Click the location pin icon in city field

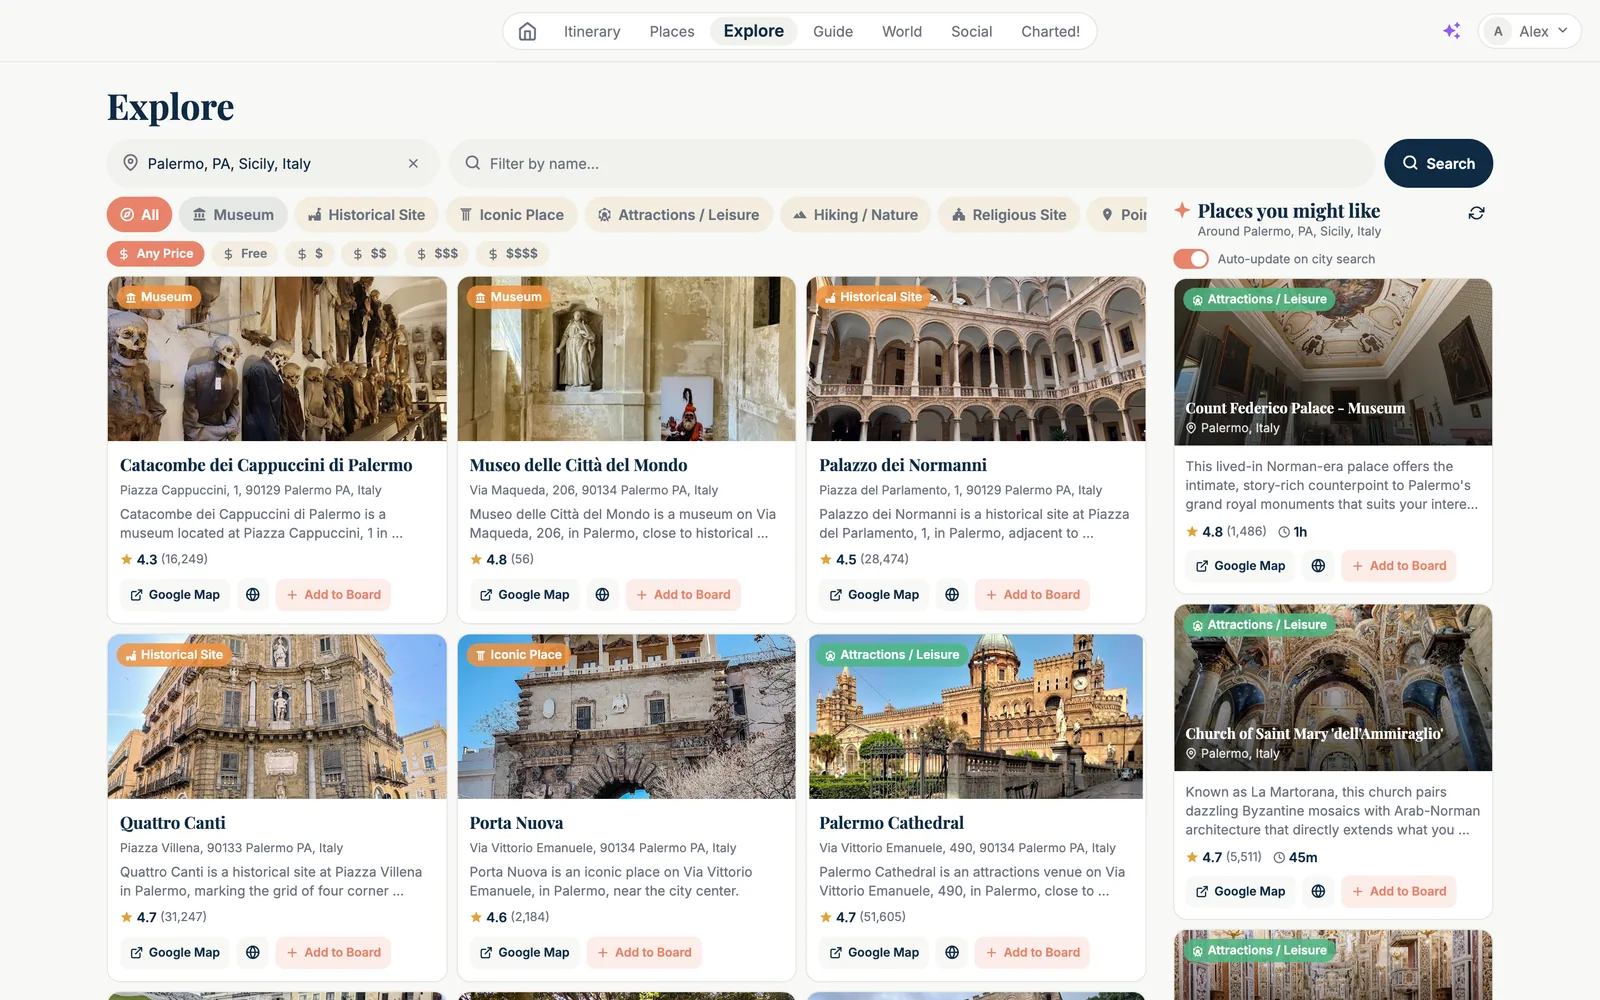click(130, 163)
